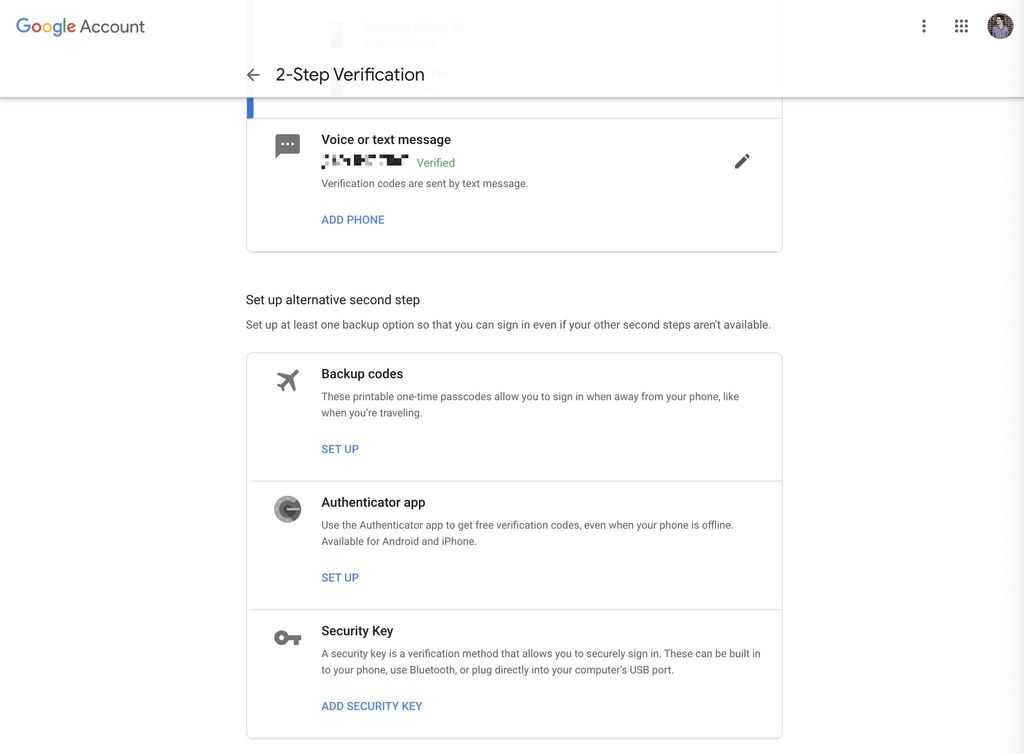Click the 2-Step Verification heading
This screenshot has width=1024, height=754.
pyautogui.click(x=350, y=73)
